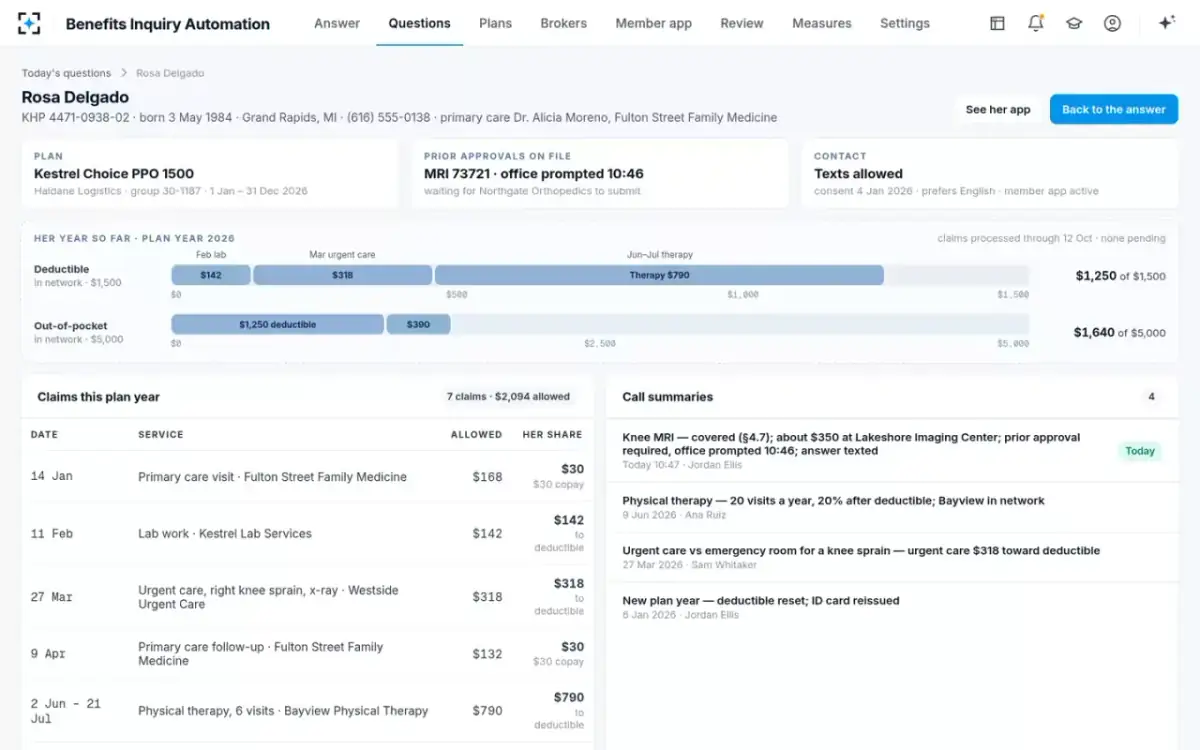Click the SERVICE column header
This screenshot has width=1200, height=750.
point(161,435)
